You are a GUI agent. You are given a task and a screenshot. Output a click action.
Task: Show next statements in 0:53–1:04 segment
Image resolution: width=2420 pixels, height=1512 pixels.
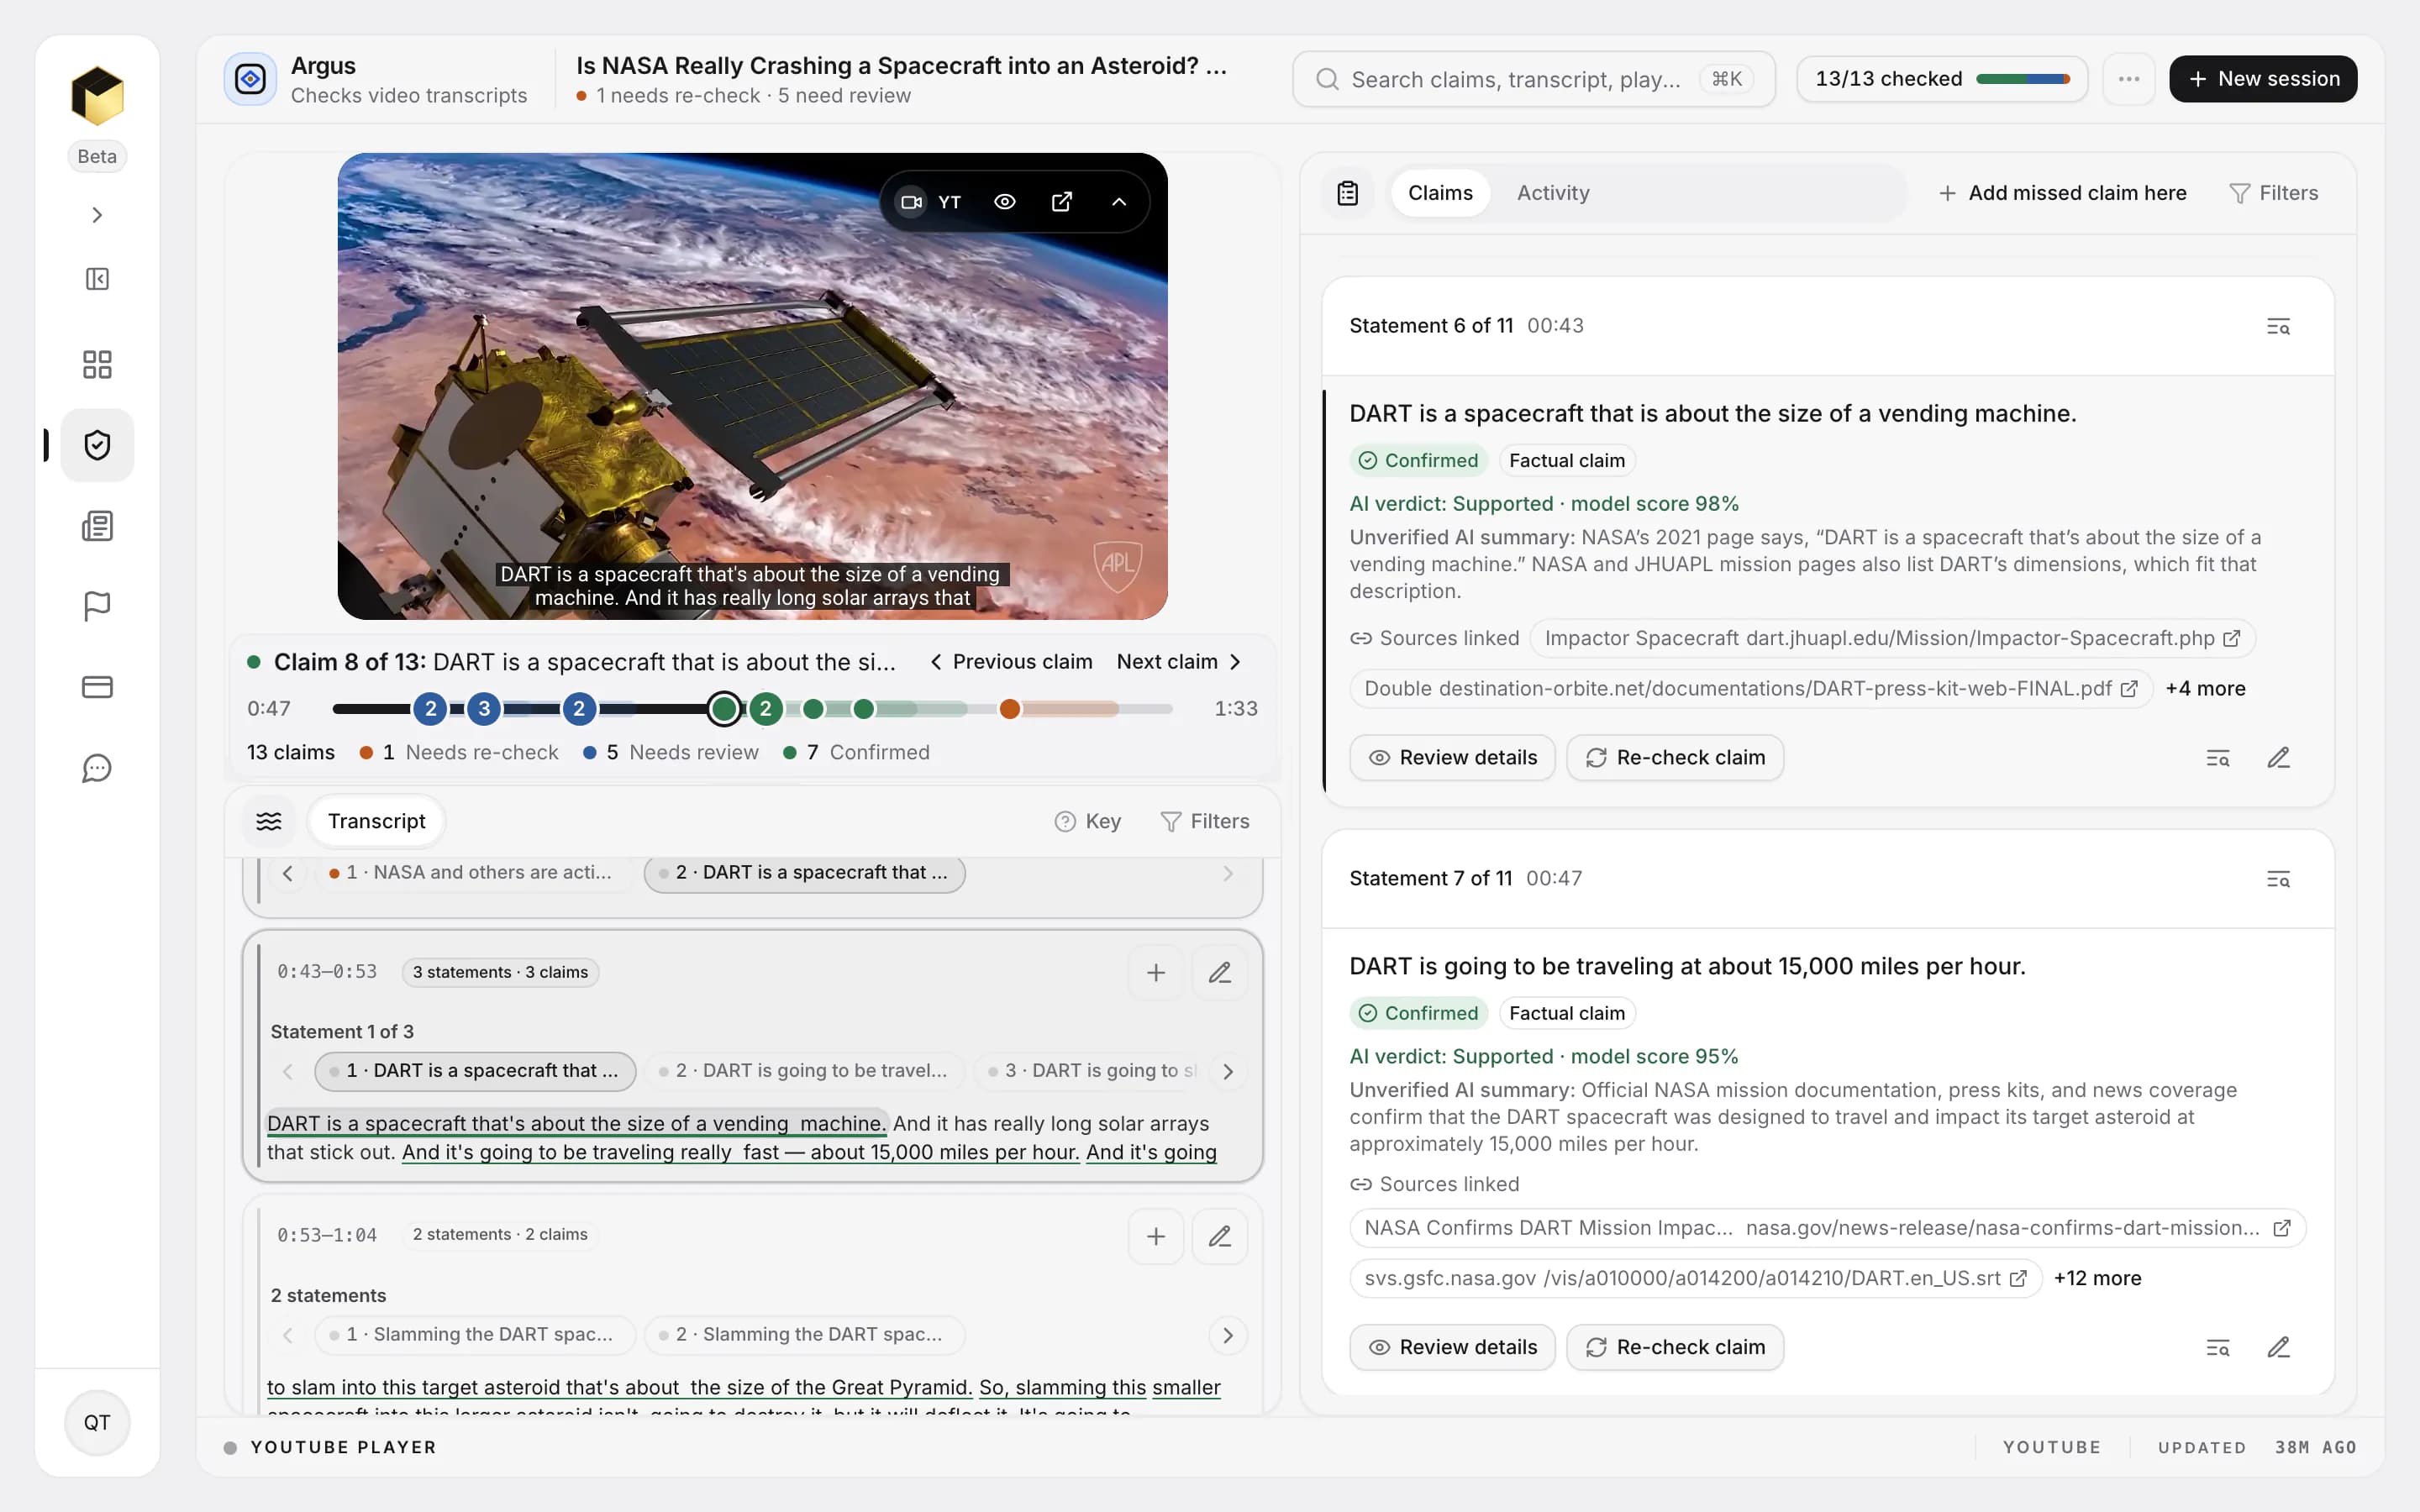click(x=1228, y=1335)
